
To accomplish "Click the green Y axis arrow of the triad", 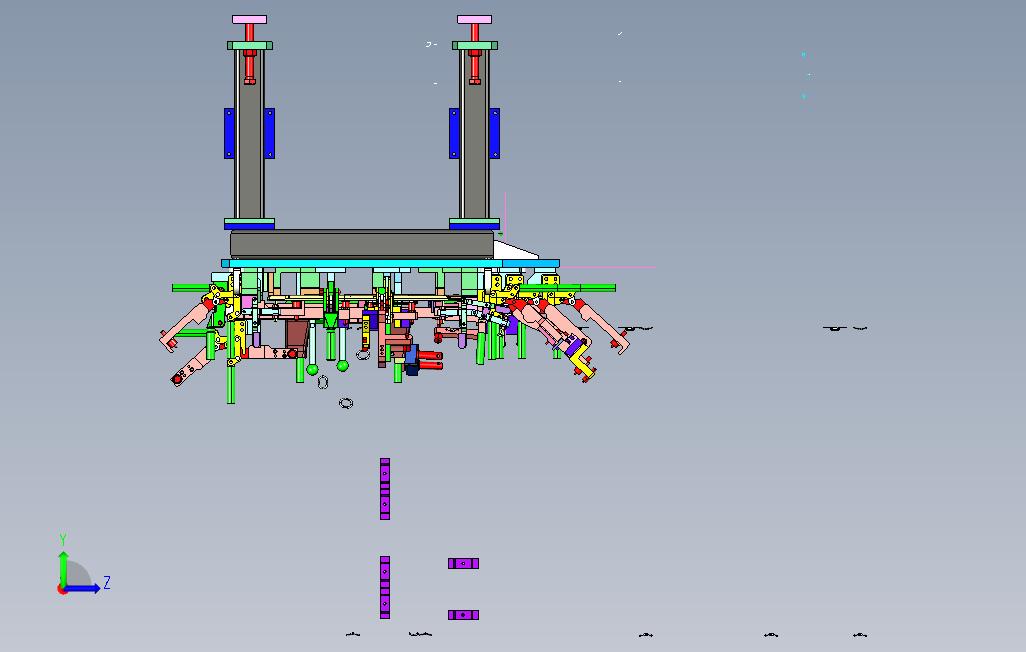I will (63, 568).
